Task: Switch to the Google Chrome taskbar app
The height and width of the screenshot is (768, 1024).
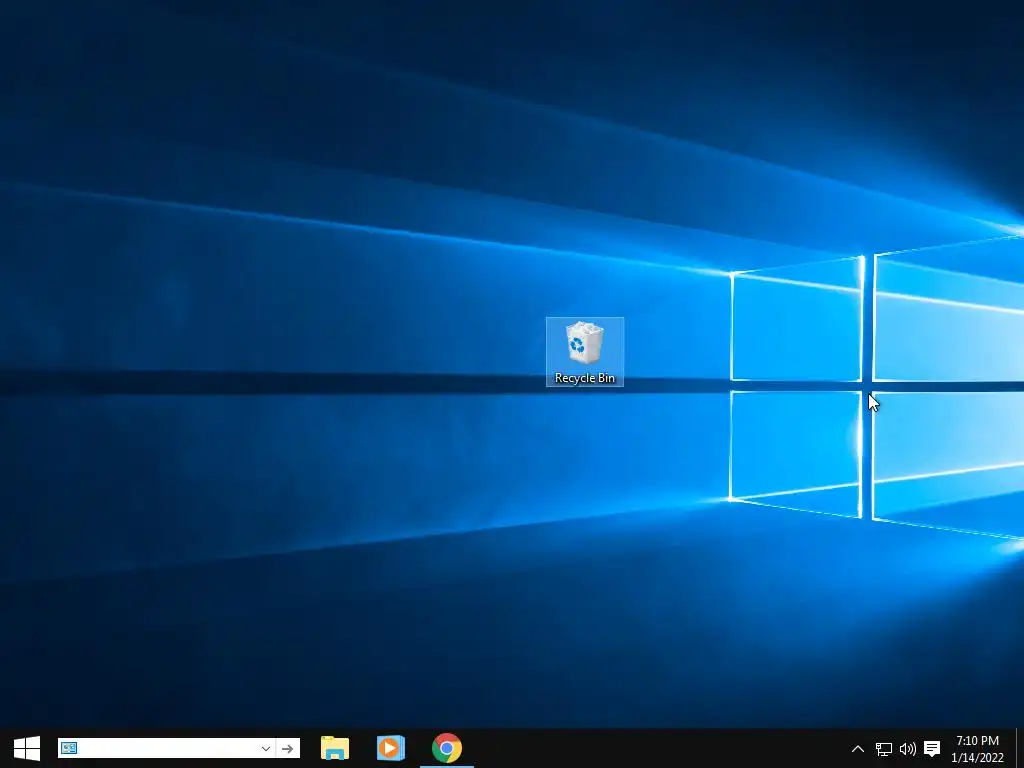Action: click(447, 748)
